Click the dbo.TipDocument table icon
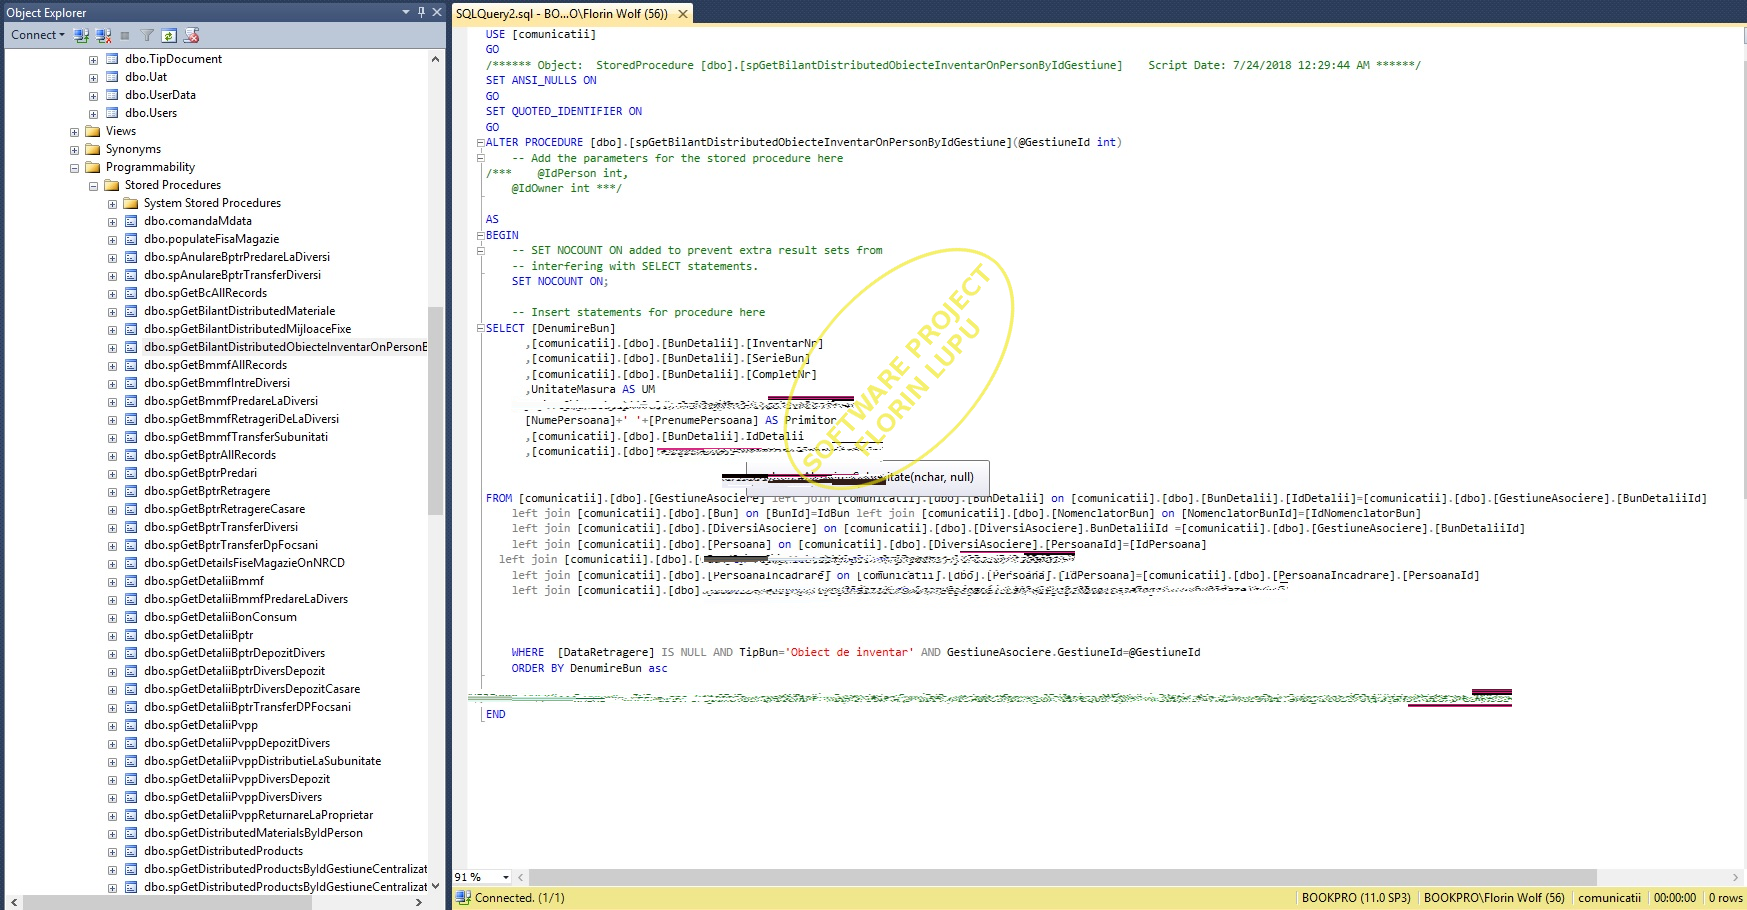The width and height of the screenshot is (1747, 910). [x=112, y=59]
